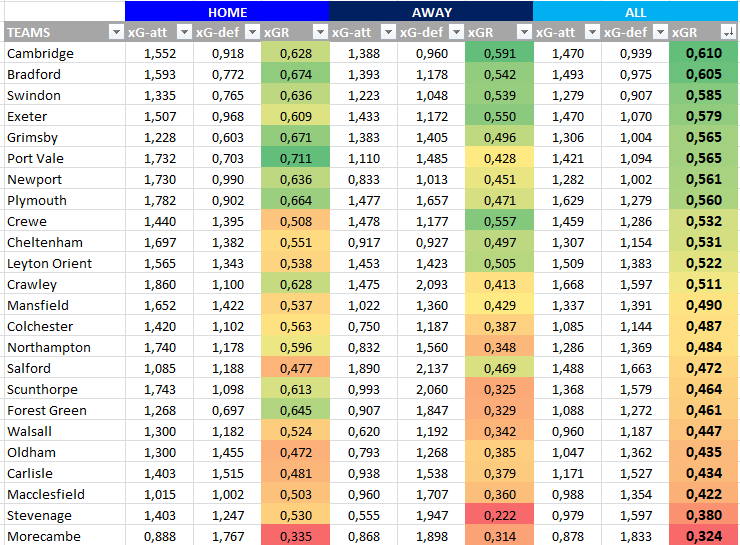
Task: Click Salford's away xG-def value 2,137
Action: pos(431,368)
